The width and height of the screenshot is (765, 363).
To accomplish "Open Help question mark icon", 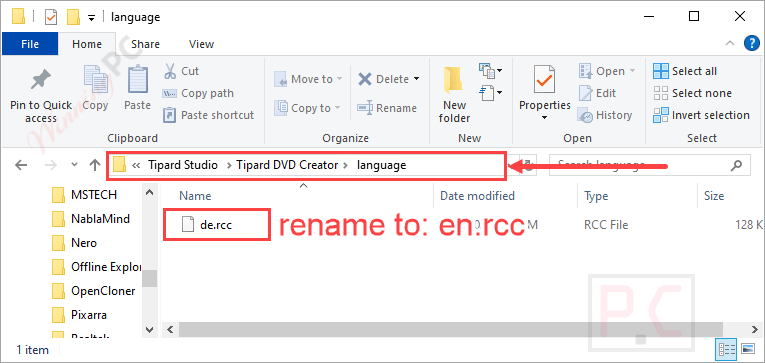I will 751,43.
